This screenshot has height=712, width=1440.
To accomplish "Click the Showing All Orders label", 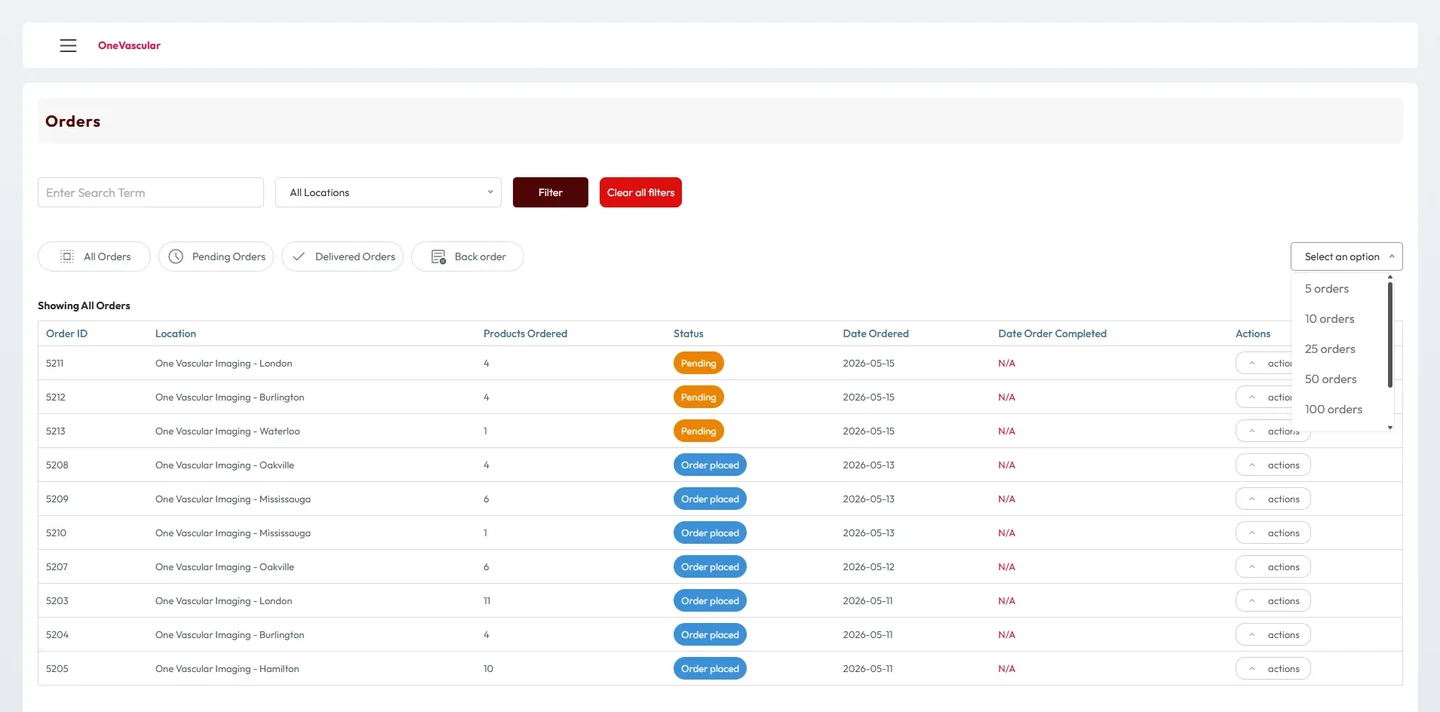I will click(84, 306).
